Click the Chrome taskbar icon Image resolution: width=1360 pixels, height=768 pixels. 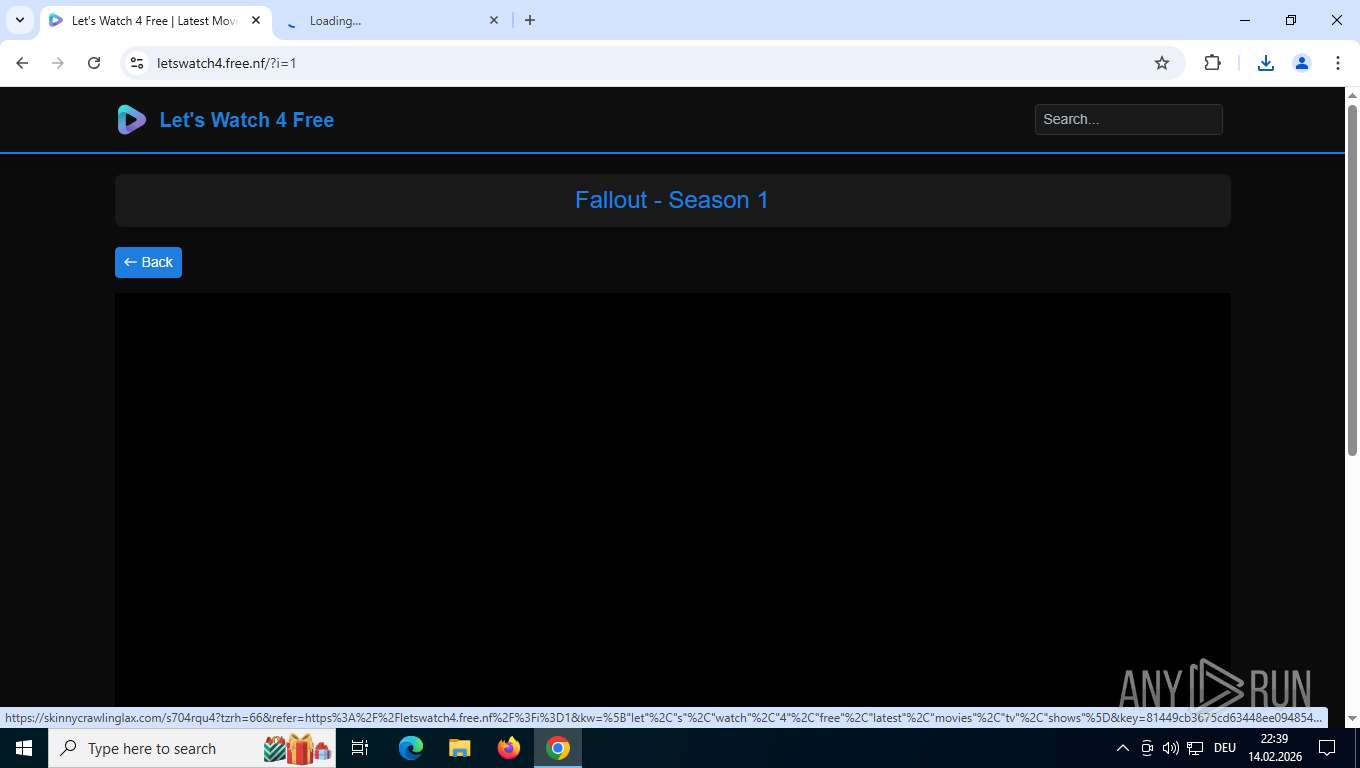click(558, 748)
